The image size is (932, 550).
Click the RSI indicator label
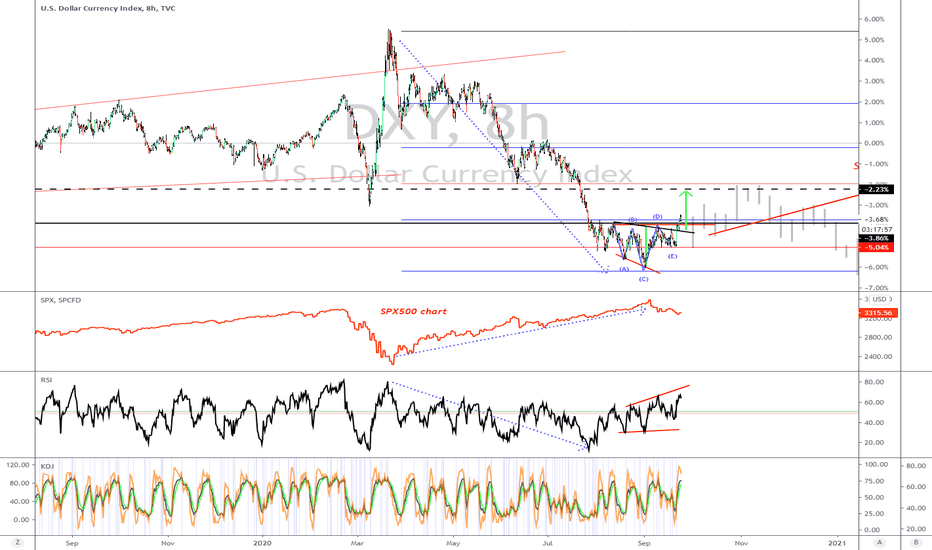pos(46,379)
